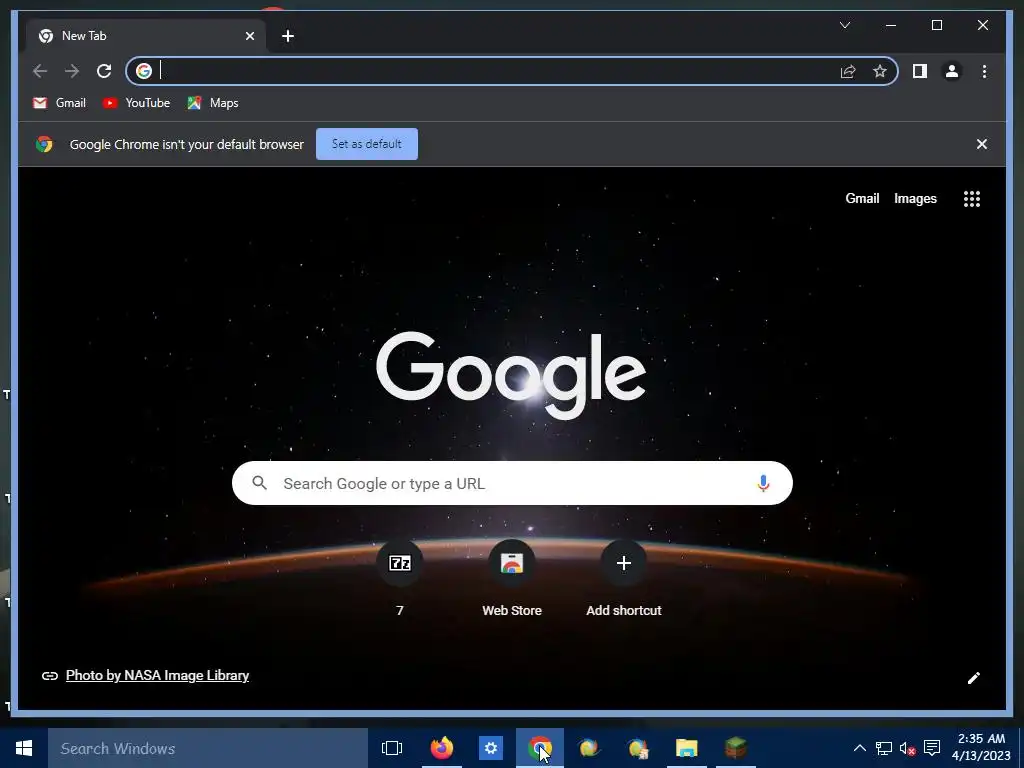Open the Maps bookmark
This screenshot has width=1024, height=768.
213,103
